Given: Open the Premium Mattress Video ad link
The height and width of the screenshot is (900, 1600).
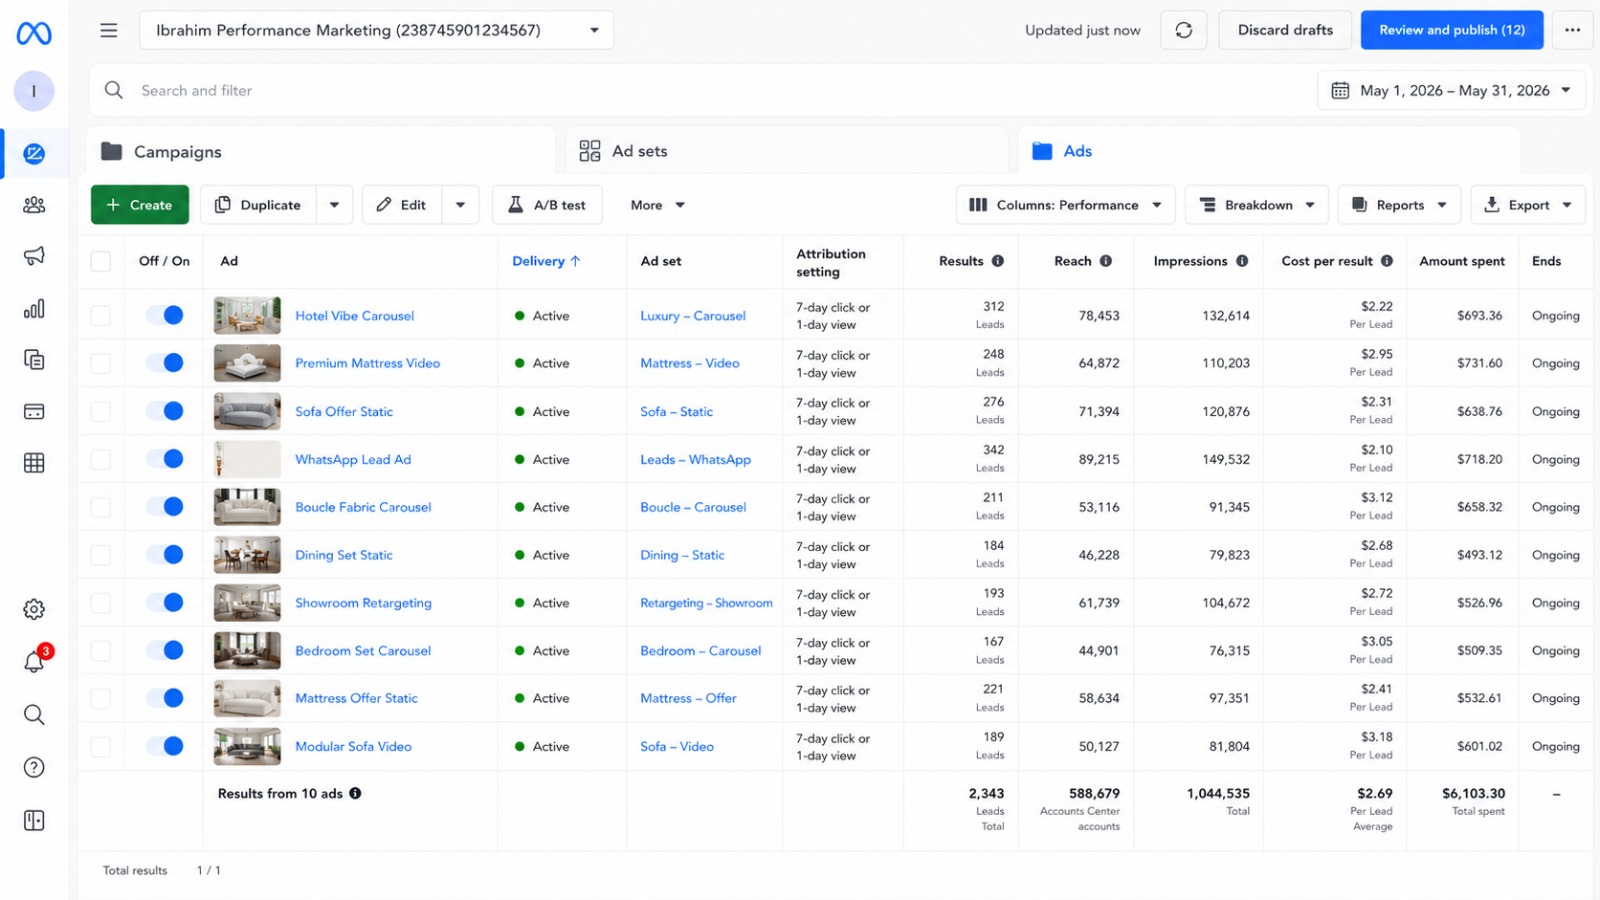Looking at the screenshot, I should [367, 363].
